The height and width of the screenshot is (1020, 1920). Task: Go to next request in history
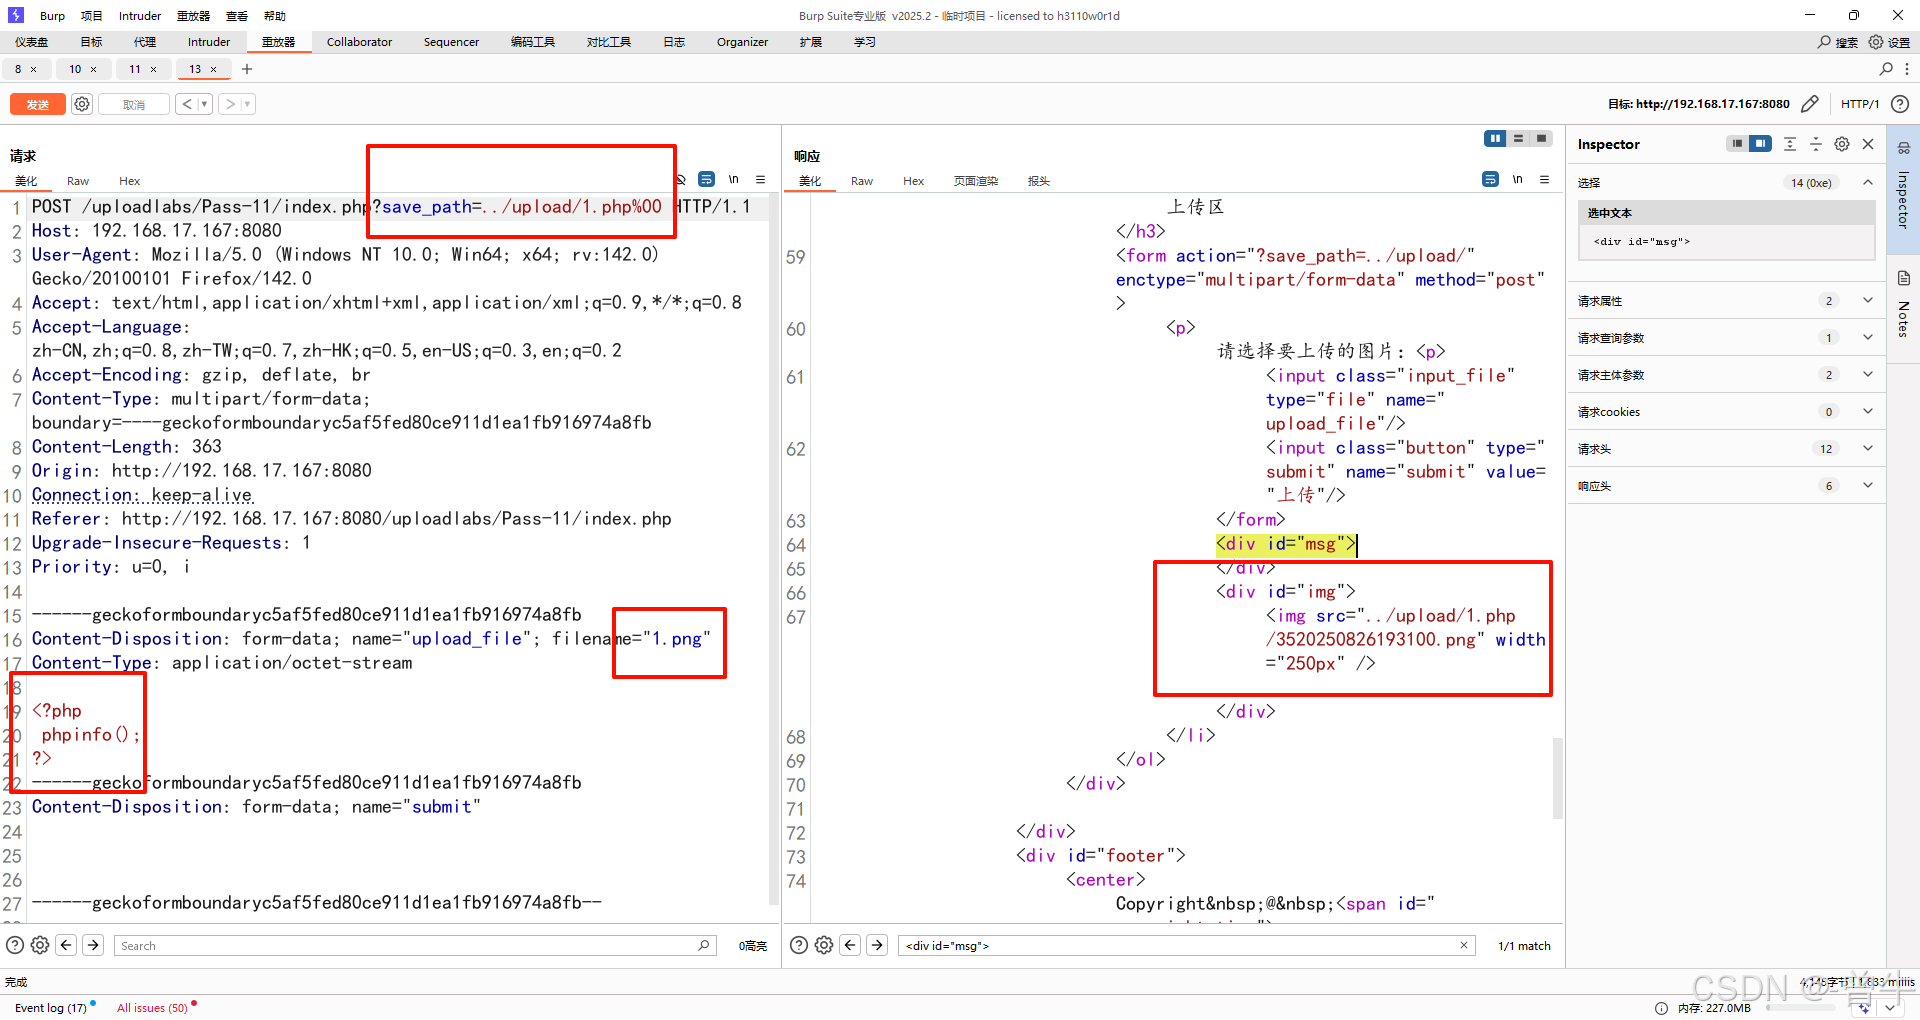(x=230, y=104)
